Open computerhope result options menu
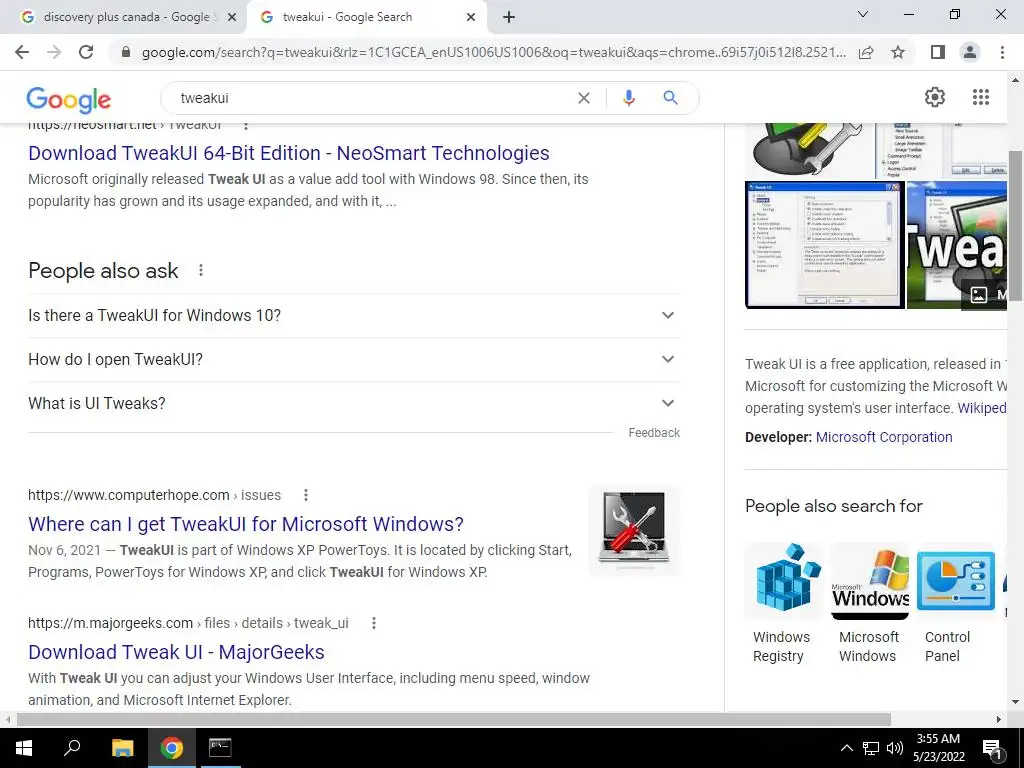The height and width of the screenshot is (768, 1024). click(x=305, y=495)
